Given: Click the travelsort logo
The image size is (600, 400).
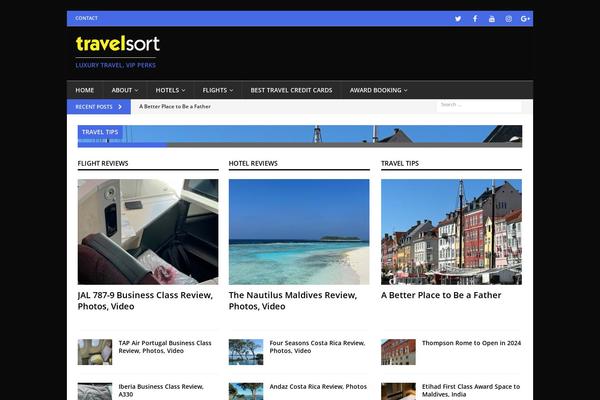Looking at the screenshot, I should coord(117,44).
